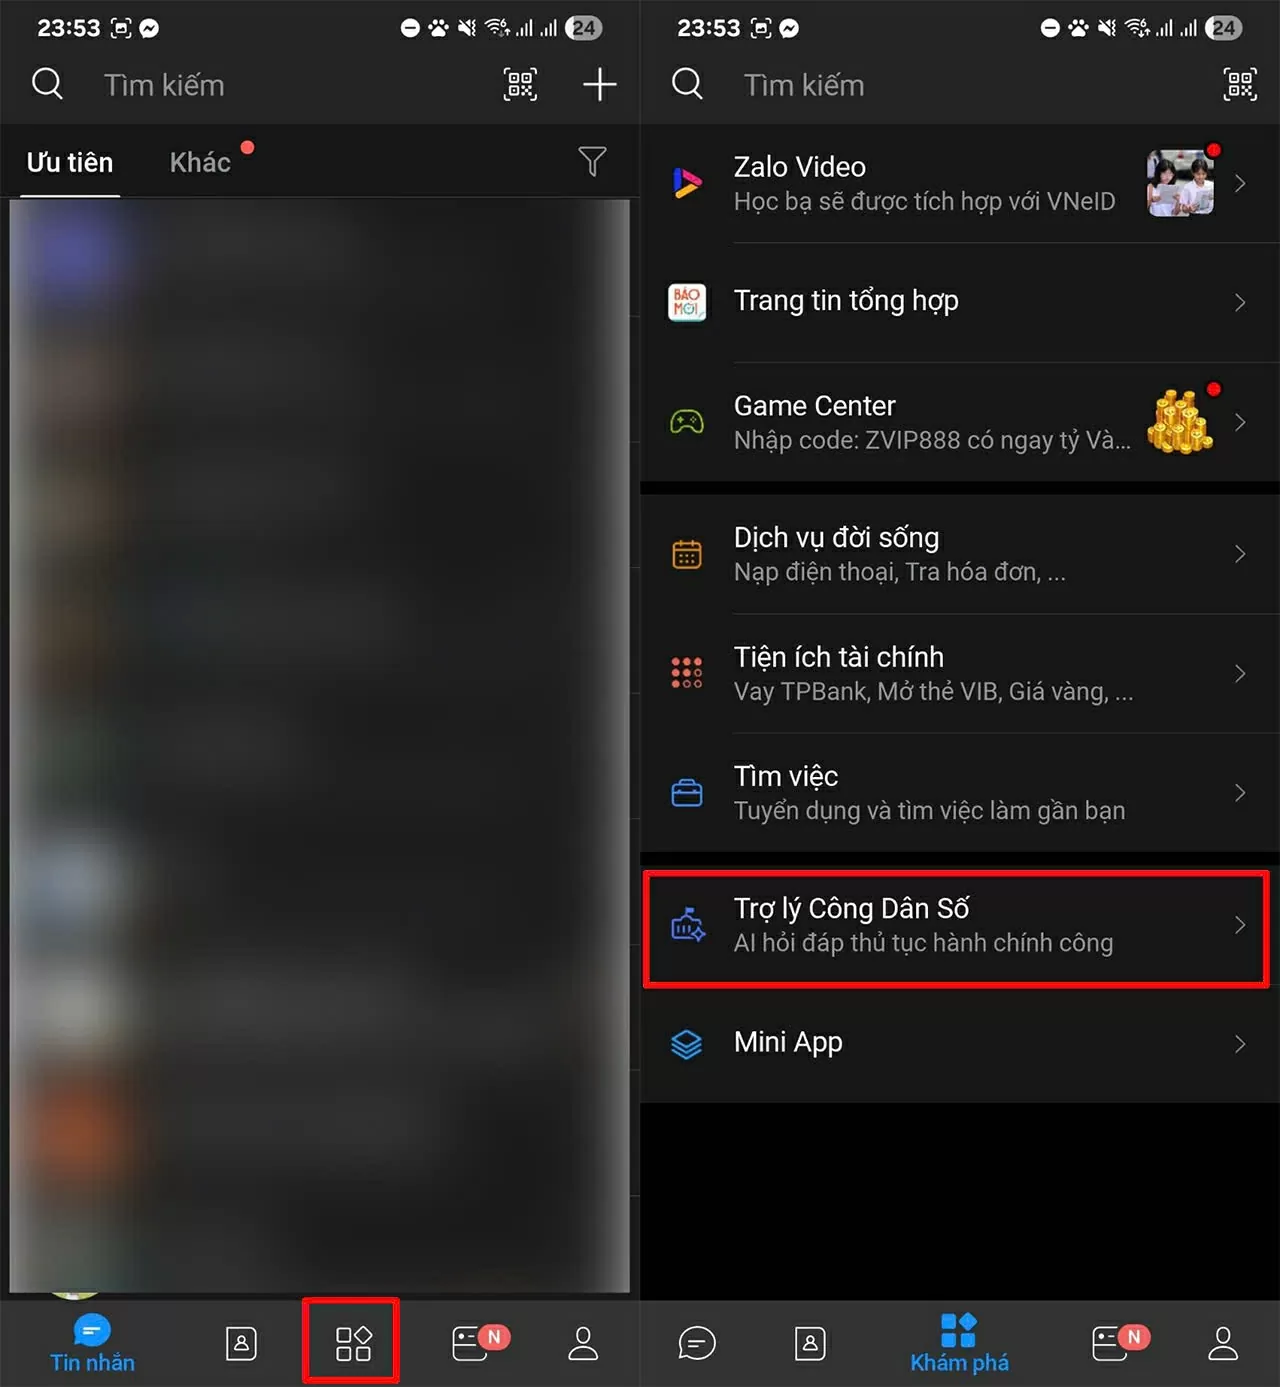Tap the Tiện ích tài chính keypad icon
The height and width of the screenshot is (1387, 1280).
point(687,673)
